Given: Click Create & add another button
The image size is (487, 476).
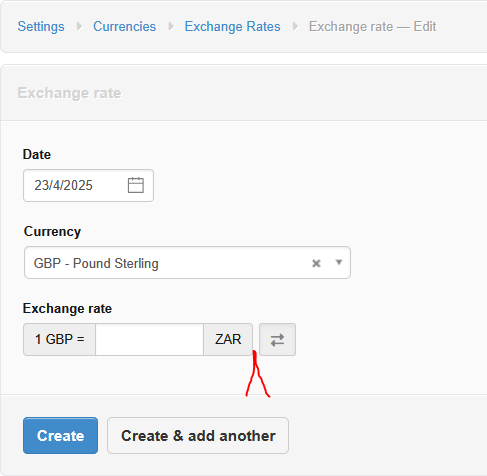Looking at the screenshot, I should (x=198, y=436).
